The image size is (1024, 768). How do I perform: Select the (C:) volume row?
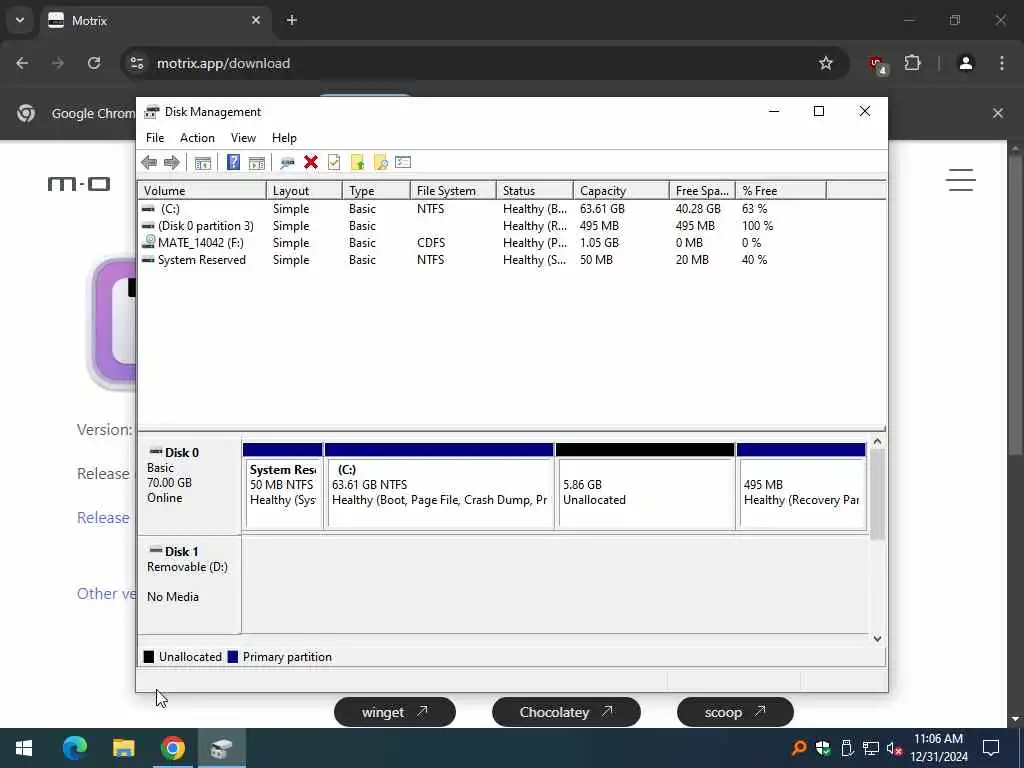[x=511, y=209]
